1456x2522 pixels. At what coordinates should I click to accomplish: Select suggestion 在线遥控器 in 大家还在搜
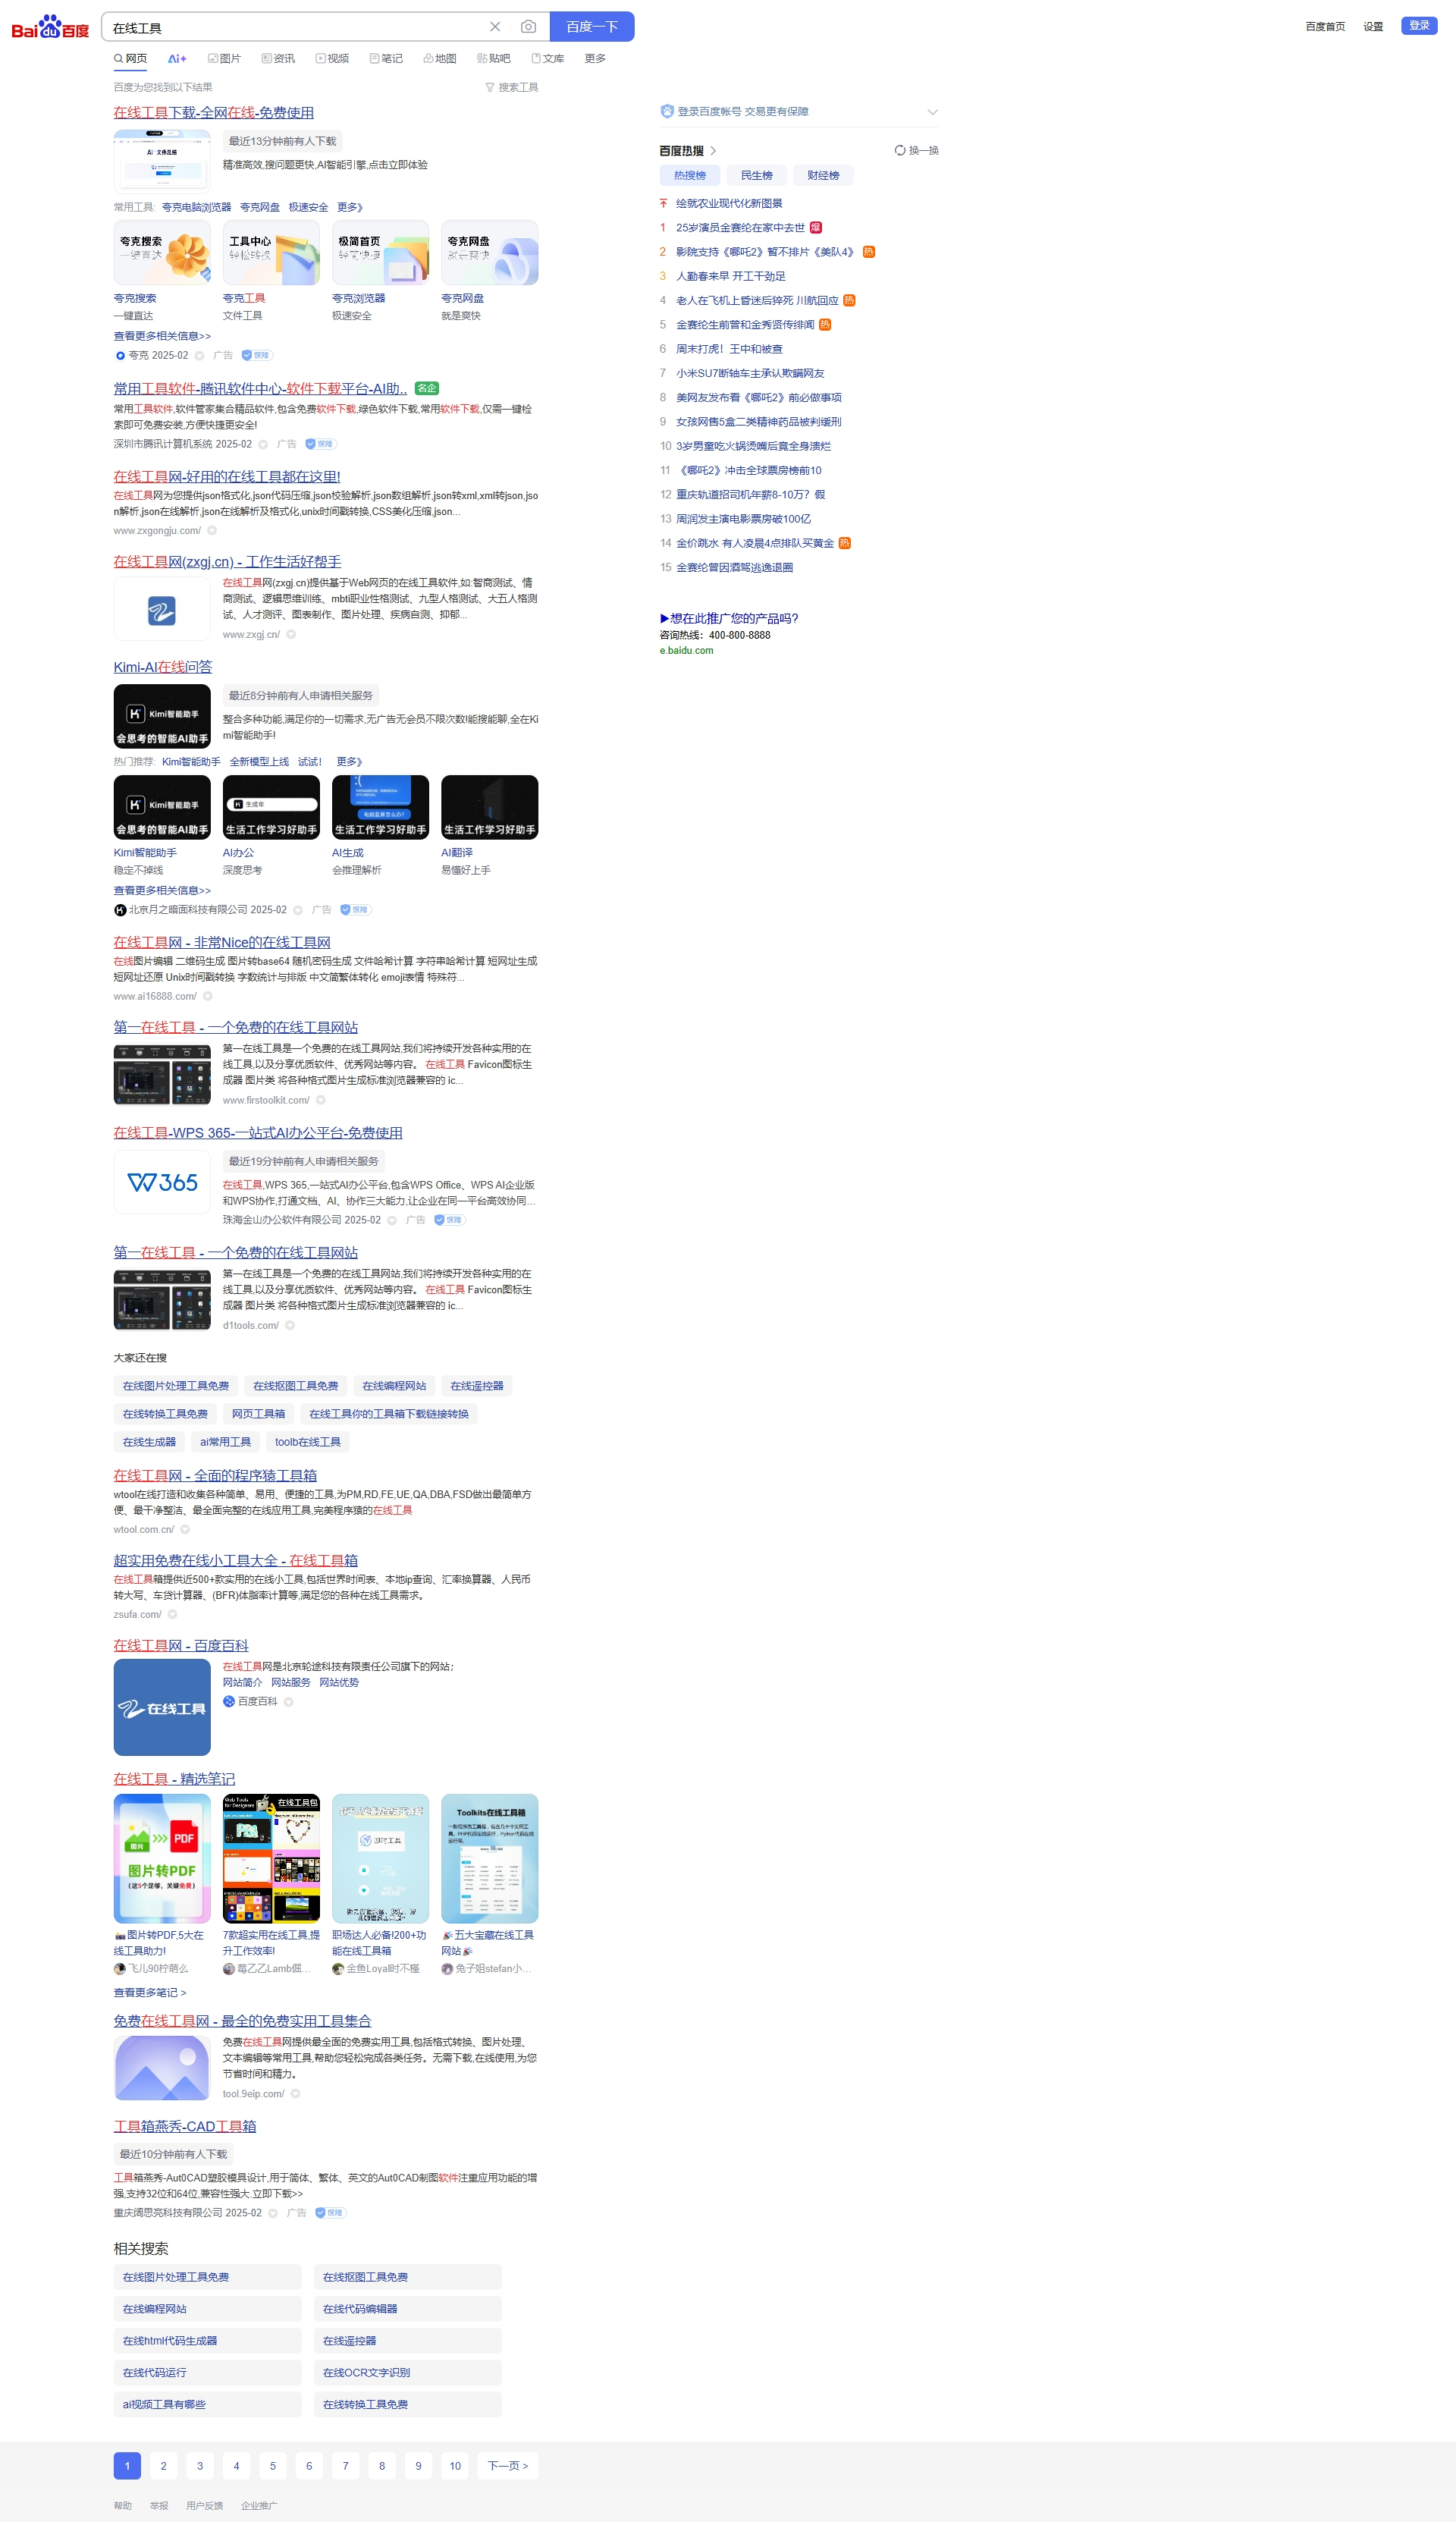point(477,1387)
